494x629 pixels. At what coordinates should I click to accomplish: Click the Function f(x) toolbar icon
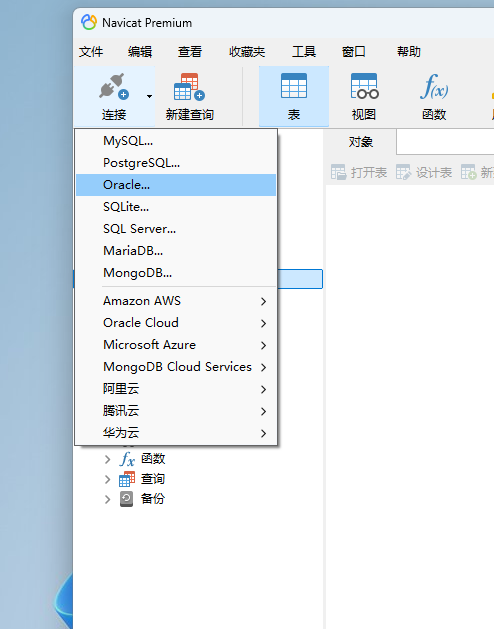coord(434,86)
